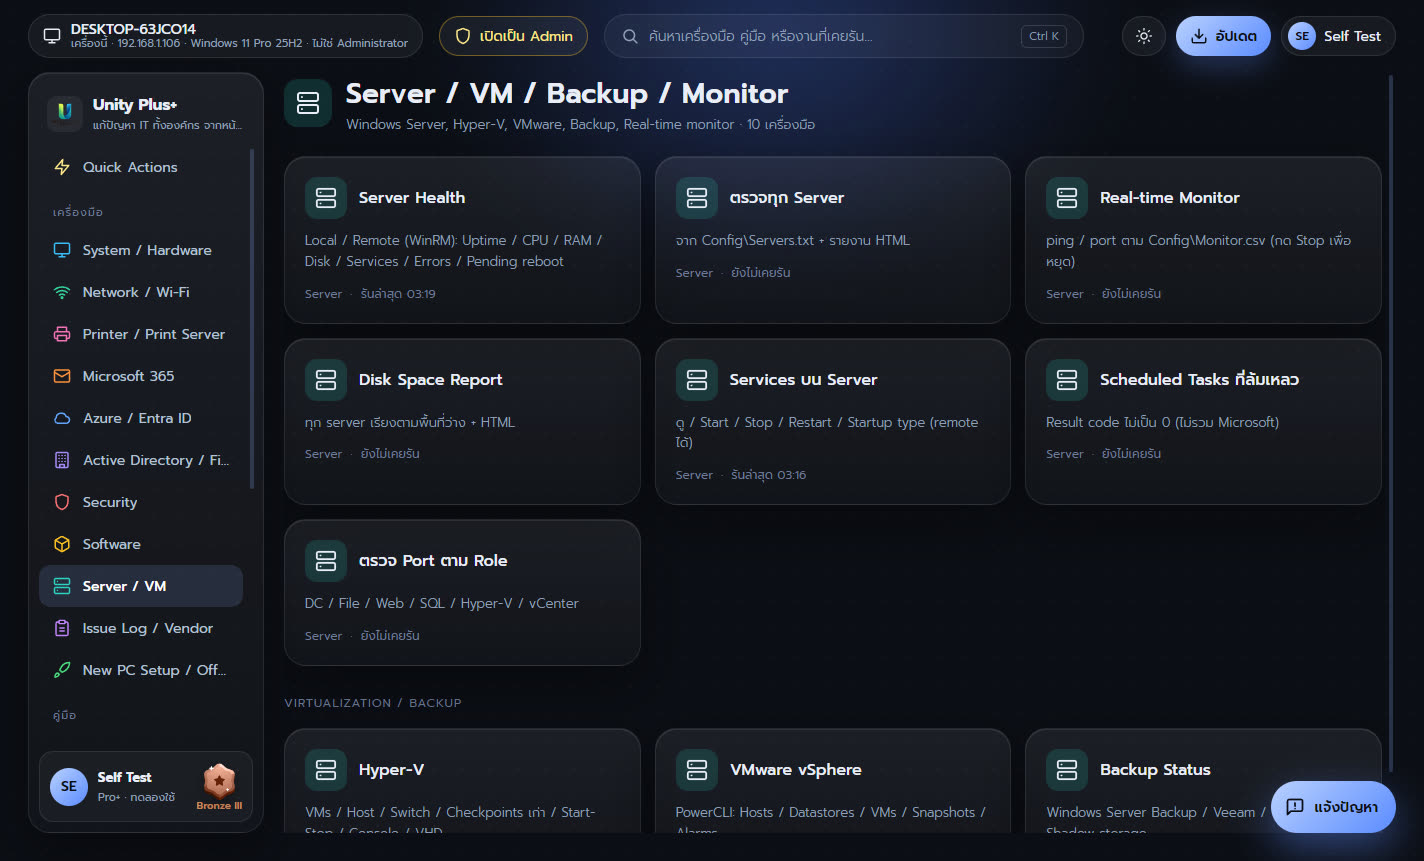Viewport: 1424px width, 861px height.
Task: Click the server icon on the Hyper-V card
Action: pyautogui.click(x=326, y=770)
